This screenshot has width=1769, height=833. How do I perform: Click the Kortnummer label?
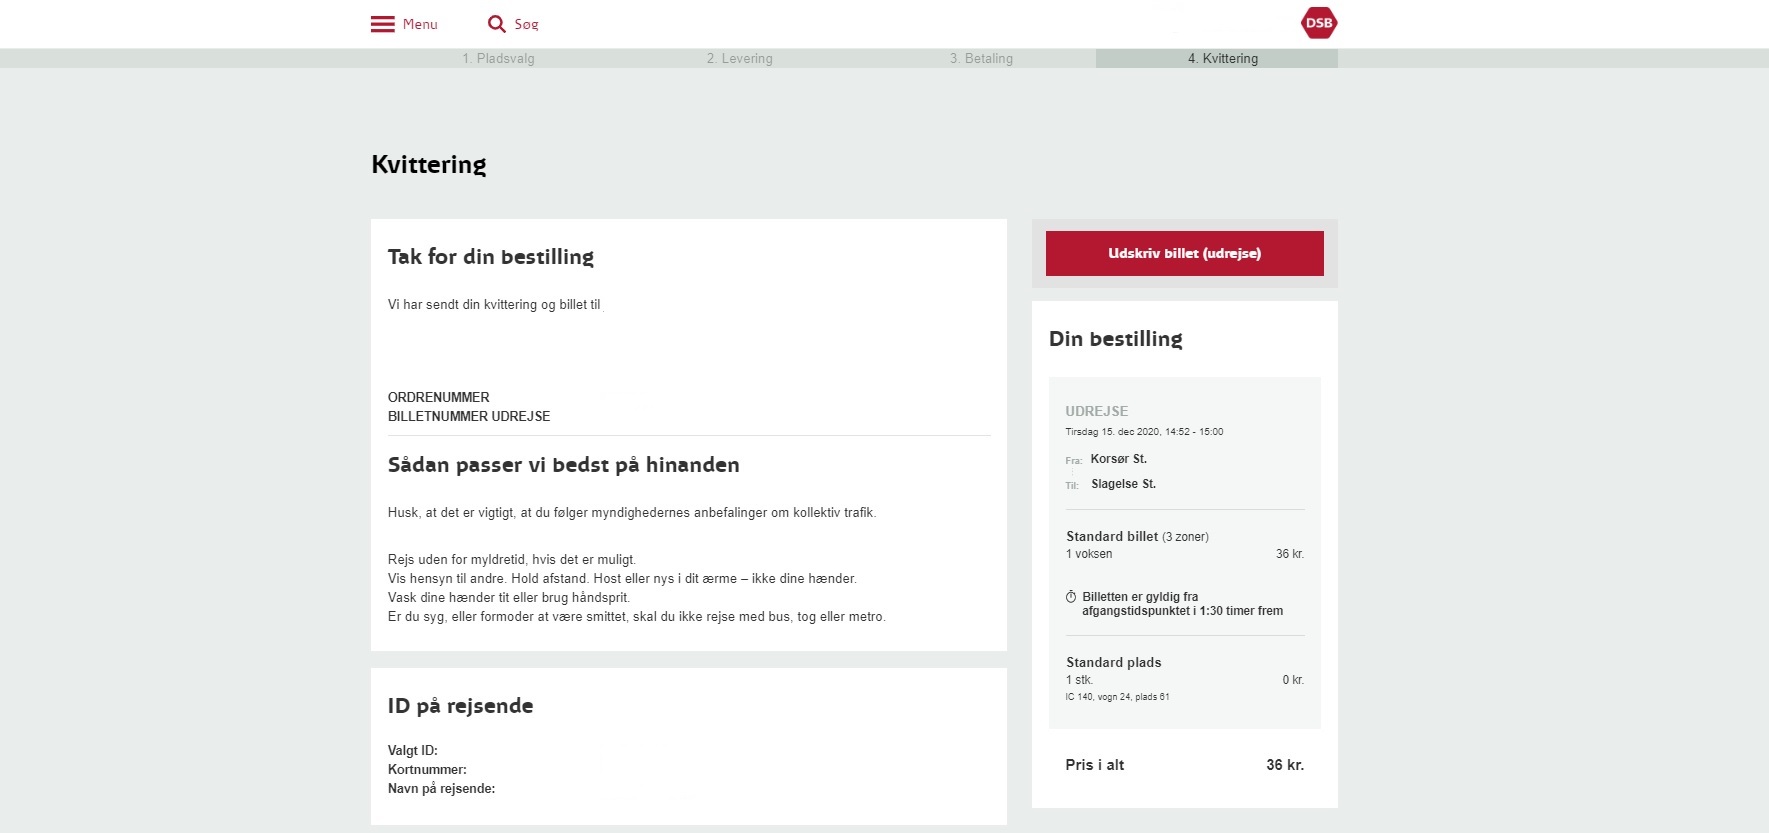pos(427,769)
